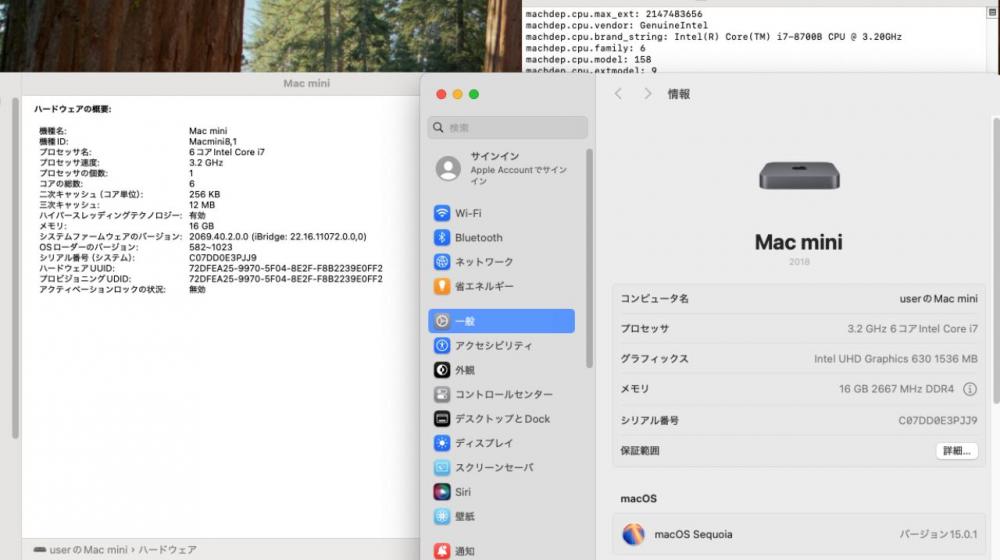This screenshot has height=560, width=1000.
Task: Click 16 GB 2667 MHz DDR4 text
Action: 896,389
